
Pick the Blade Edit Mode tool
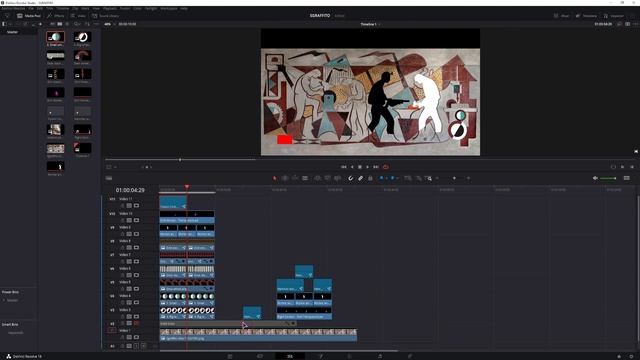[305, 178]
